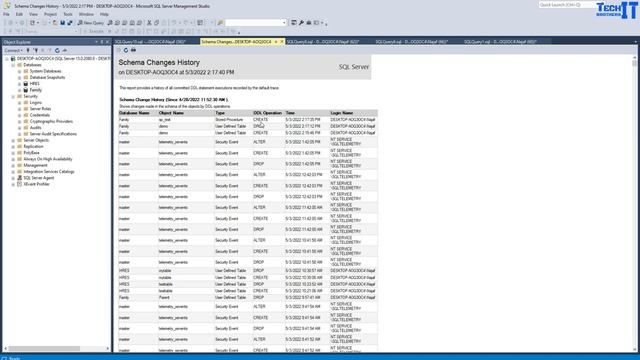Click the Save All icon
Viewport: 640px width, 360px height.
pos(70,23)
